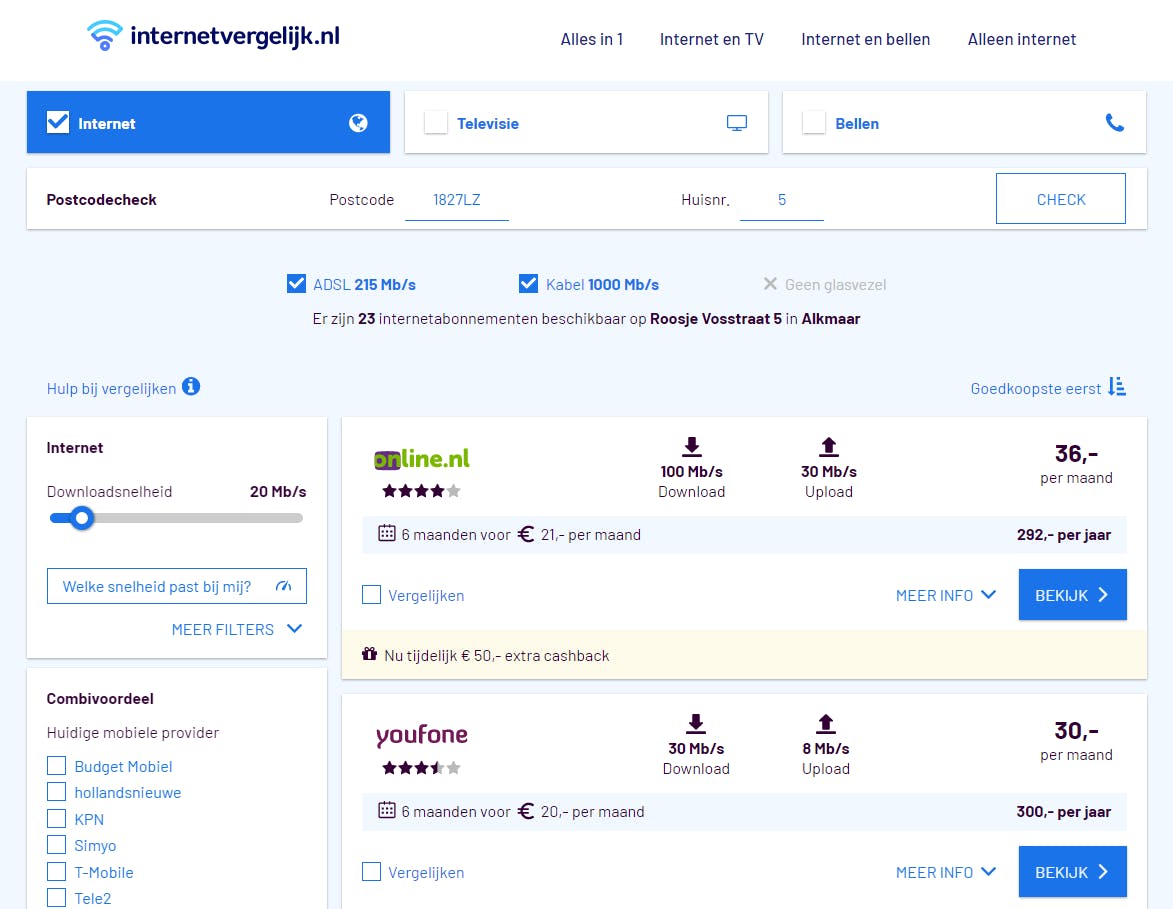Viewport: 1173px width, 909px height.
Task: Open the Internet en TV menu item
Action: [711, 39]
